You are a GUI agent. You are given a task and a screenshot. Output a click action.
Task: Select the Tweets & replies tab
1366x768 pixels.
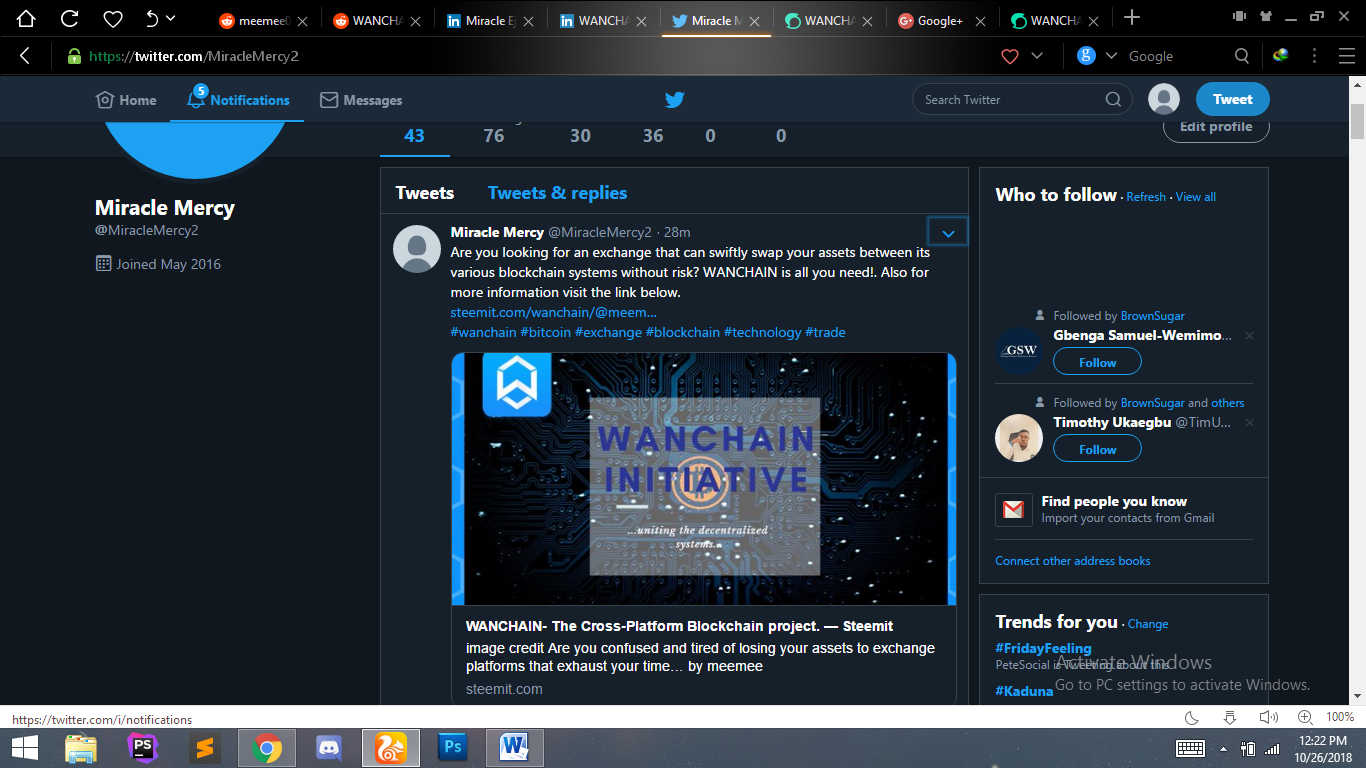point(558,193)
